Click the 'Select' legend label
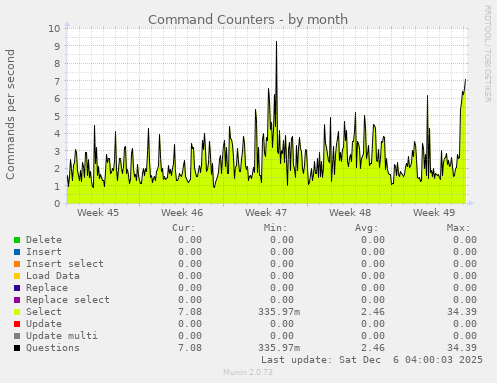 [x=44, y=312]
